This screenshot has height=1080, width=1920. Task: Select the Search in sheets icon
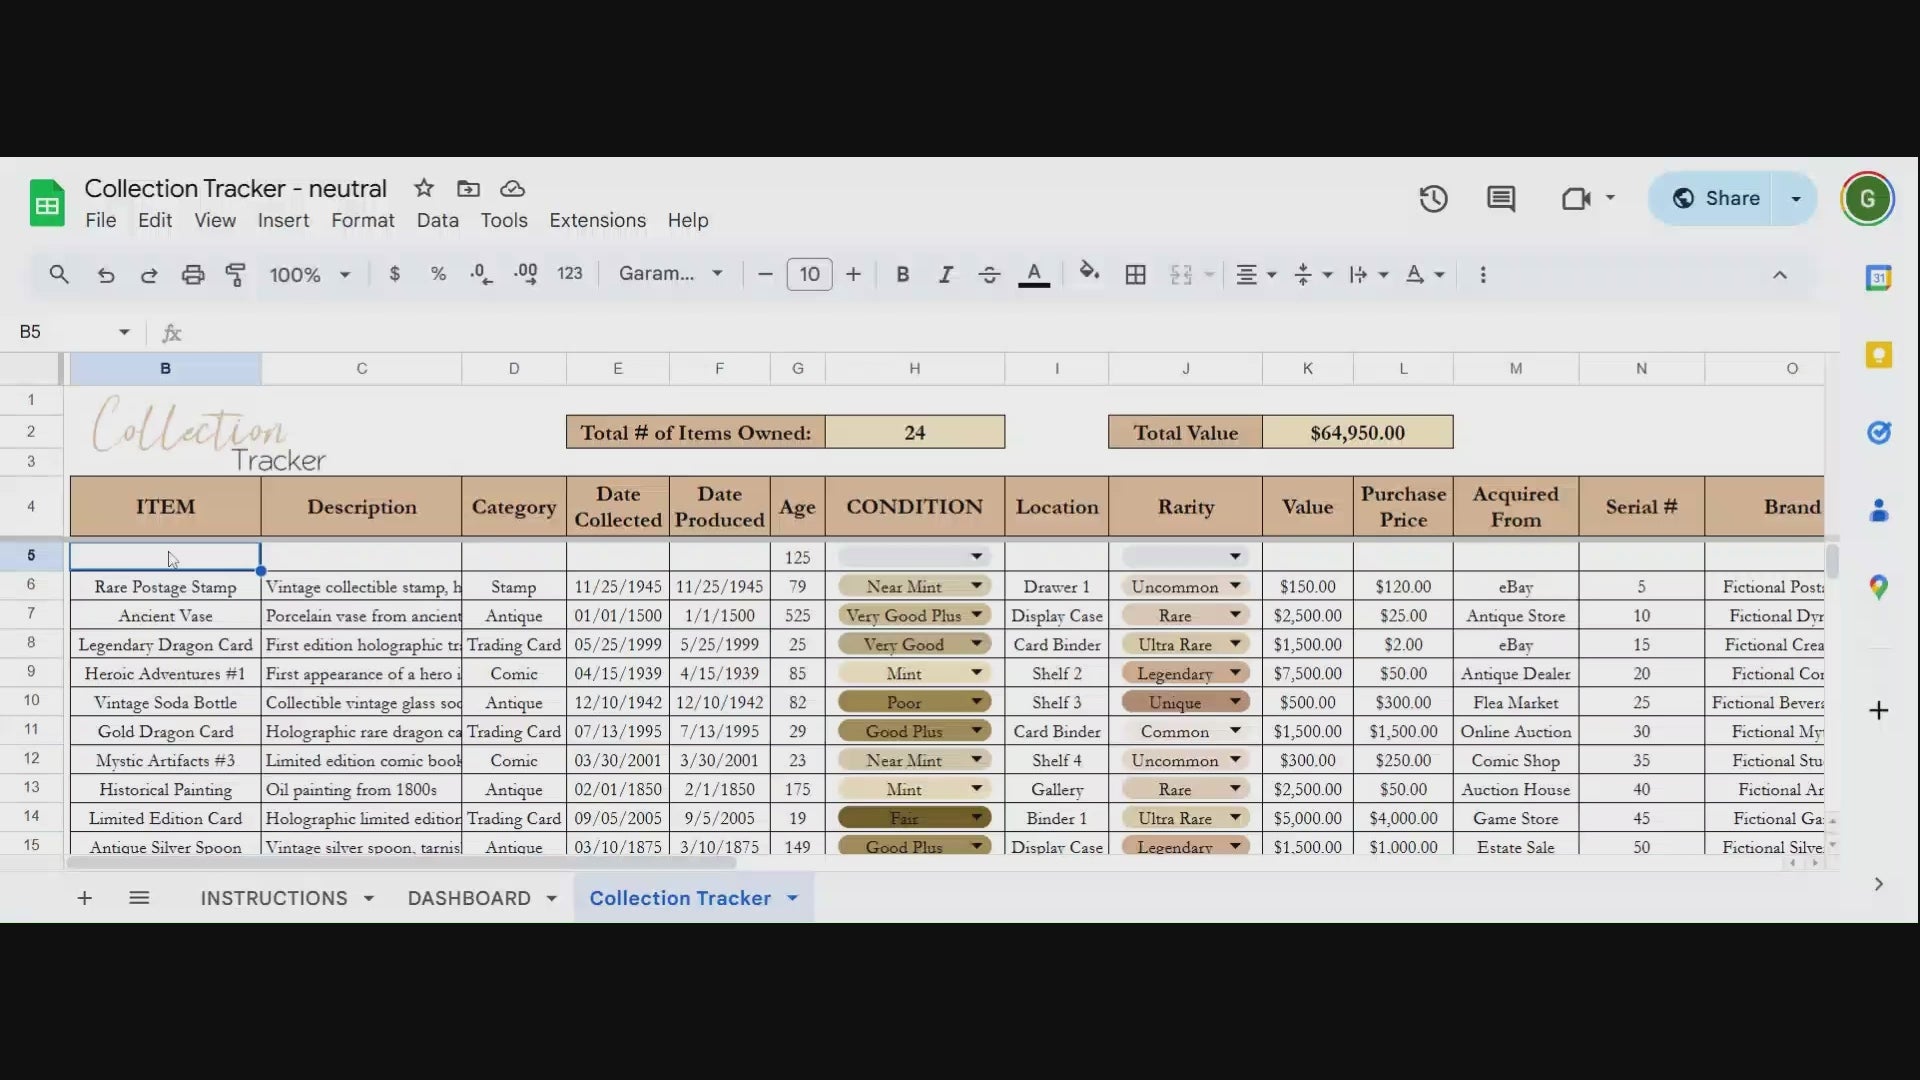tap(58, 274)
